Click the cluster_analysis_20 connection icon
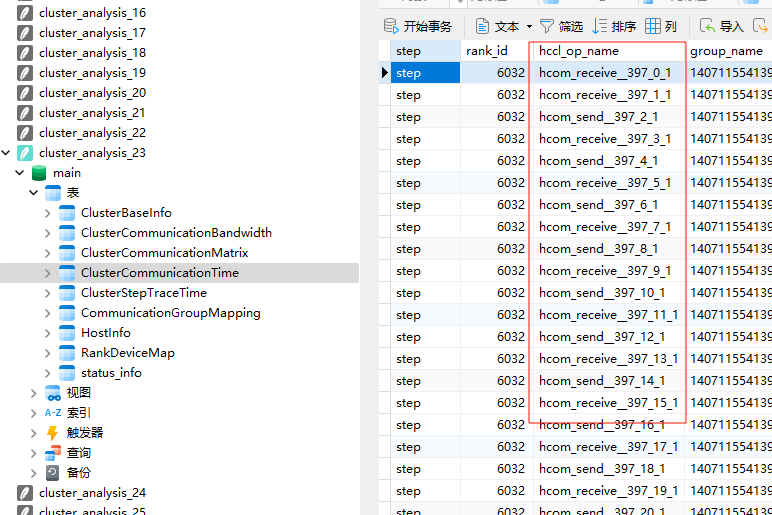Viewport: 772px width, 515px height. (x=25, y=93)
